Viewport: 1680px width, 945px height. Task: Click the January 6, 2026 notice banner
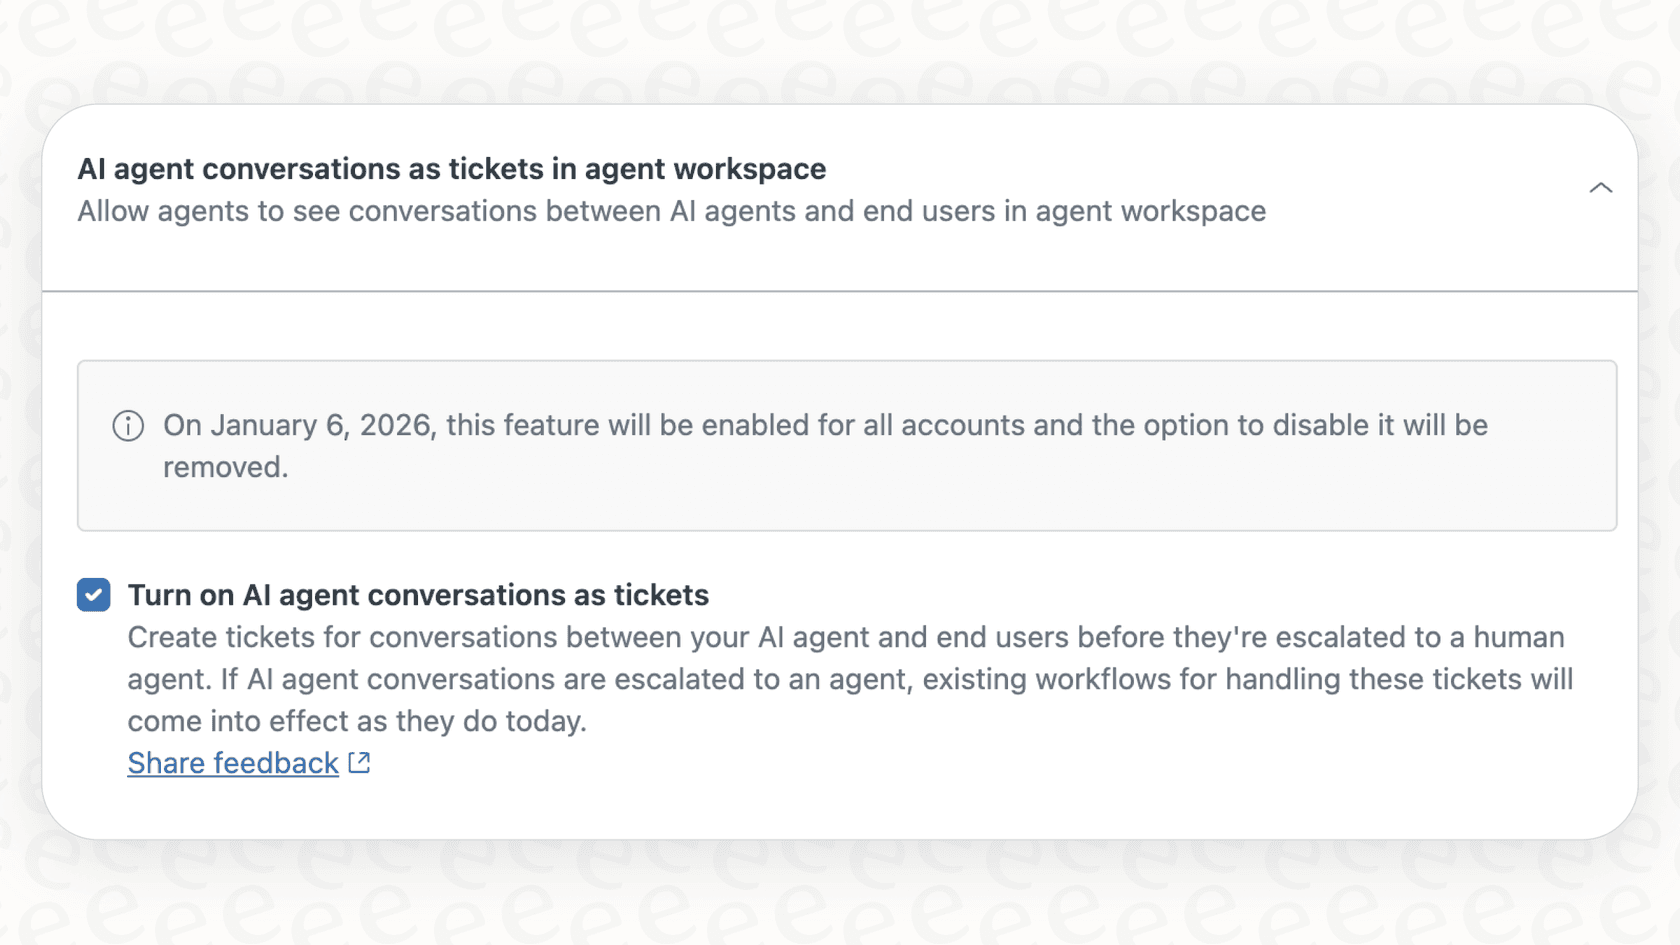[x=846, y=445]
